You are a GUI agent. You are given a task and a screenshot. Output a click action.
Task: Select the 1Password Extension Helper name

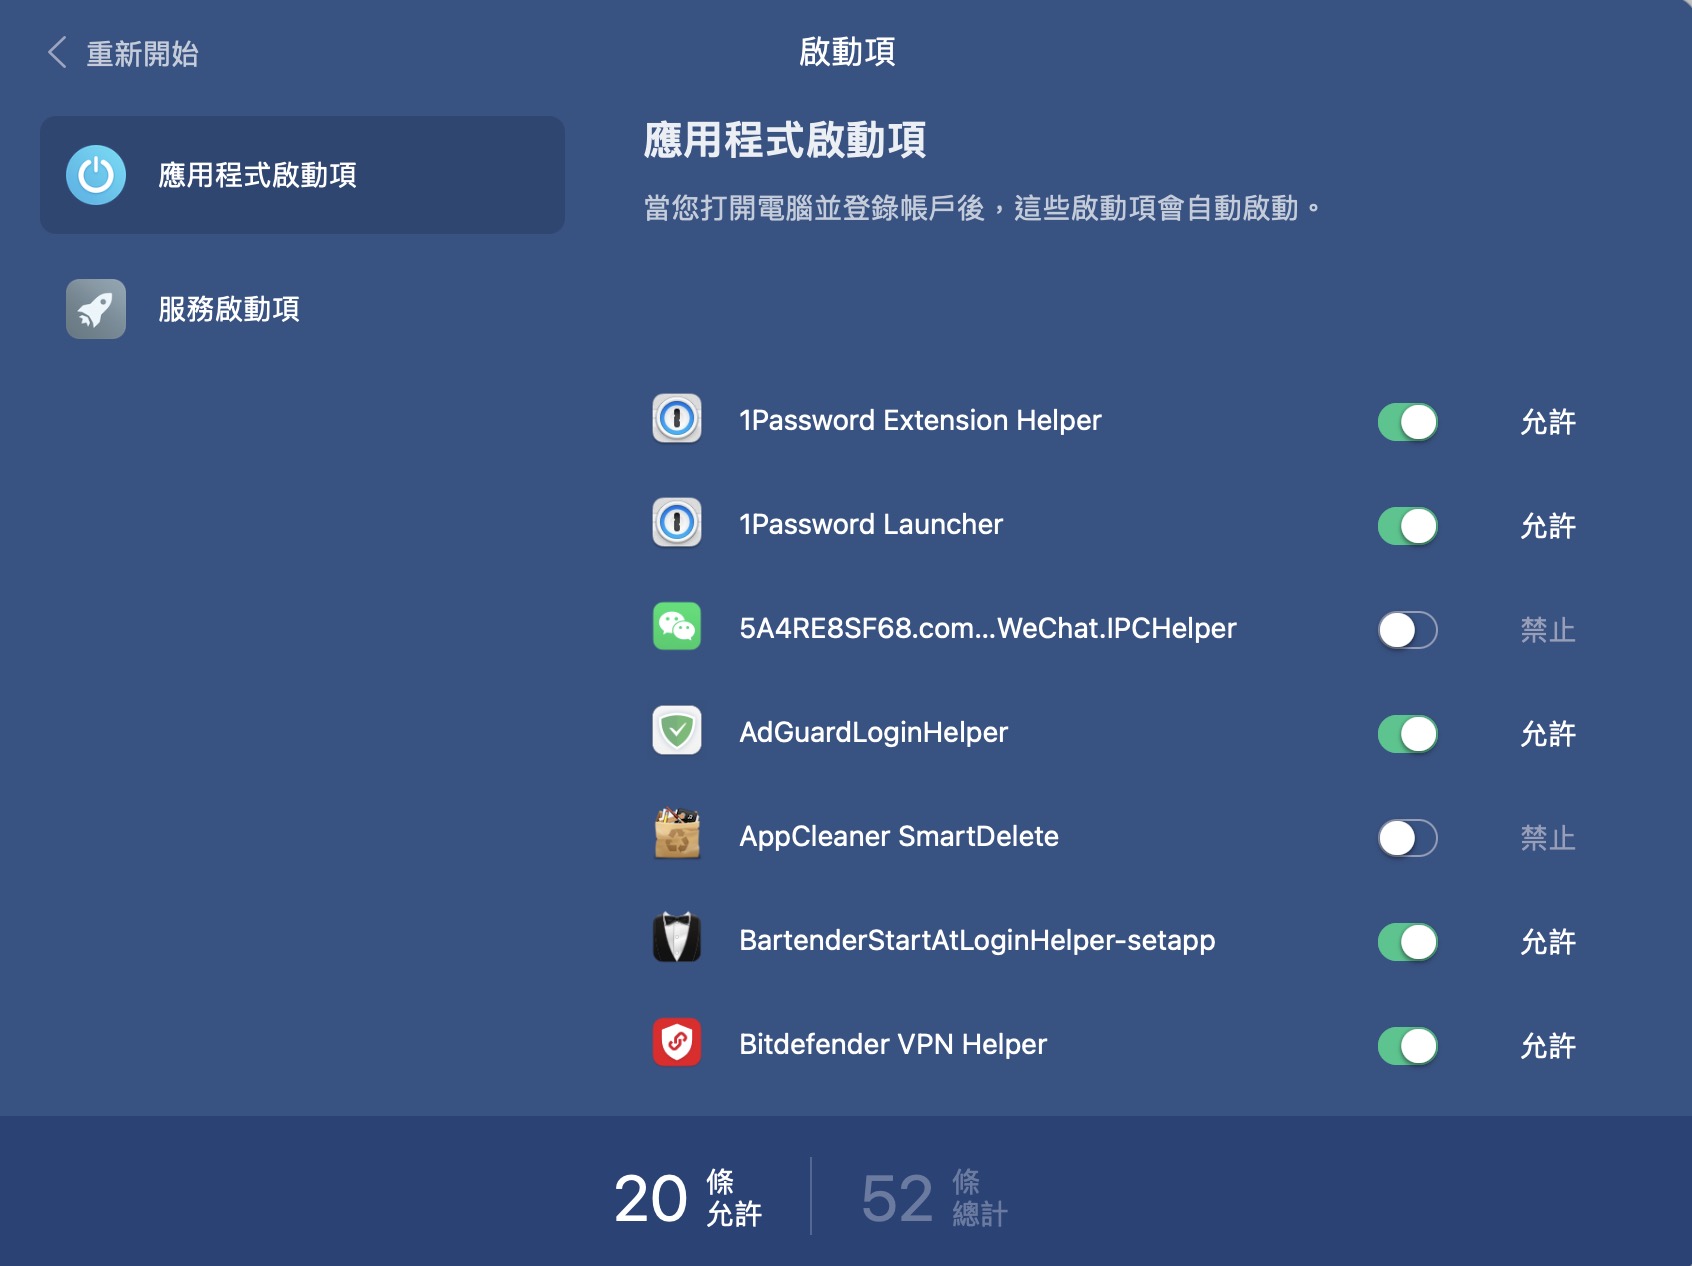tap(920, 420)
